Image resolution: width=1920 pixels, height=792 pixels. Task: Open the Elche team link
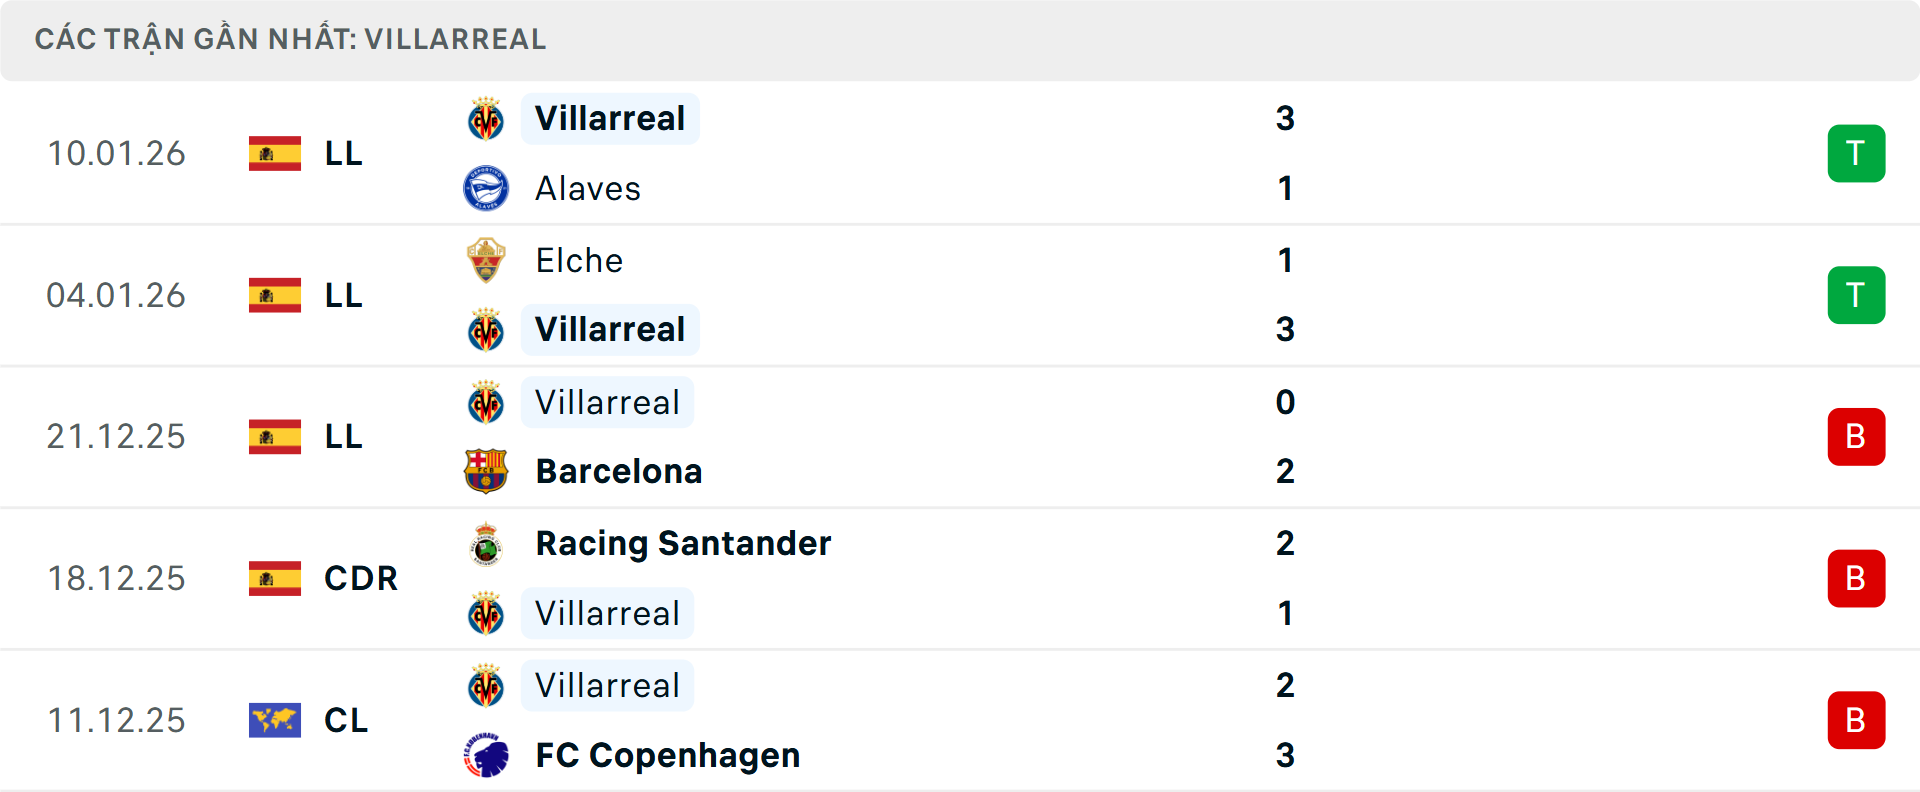point(579,260)
